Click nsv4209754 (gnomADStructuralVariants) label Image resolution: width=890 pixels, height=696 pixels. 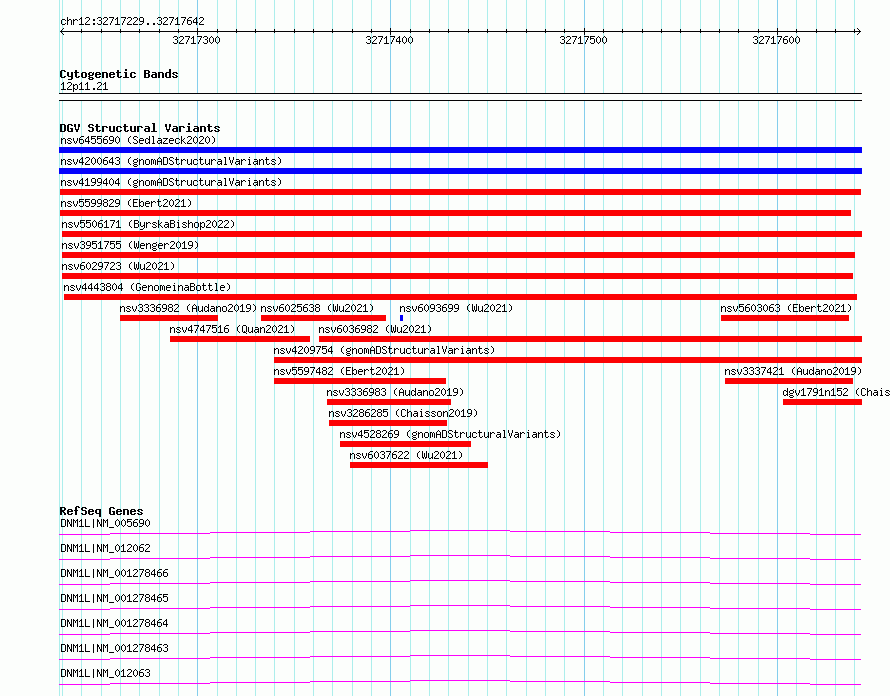pos(384,350)
